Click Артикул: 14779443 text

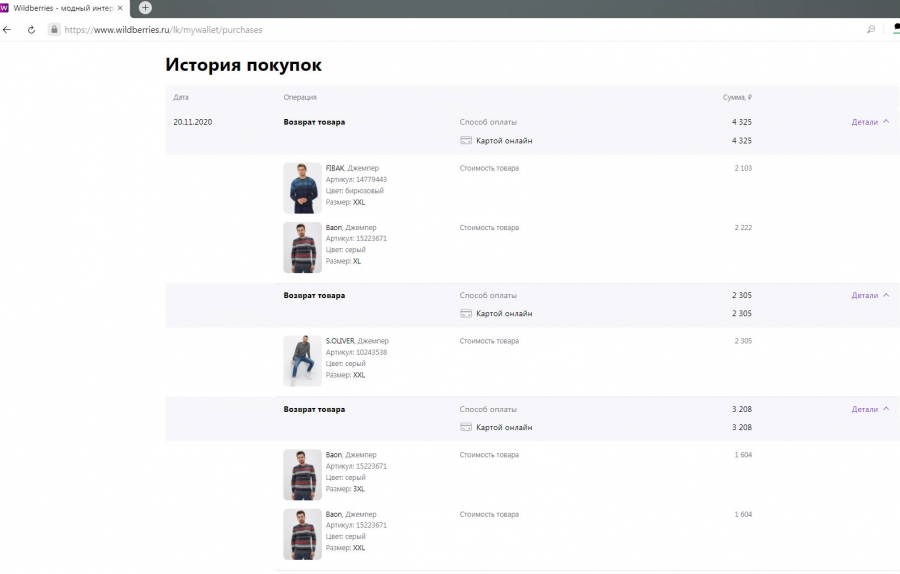pos(356,180)
